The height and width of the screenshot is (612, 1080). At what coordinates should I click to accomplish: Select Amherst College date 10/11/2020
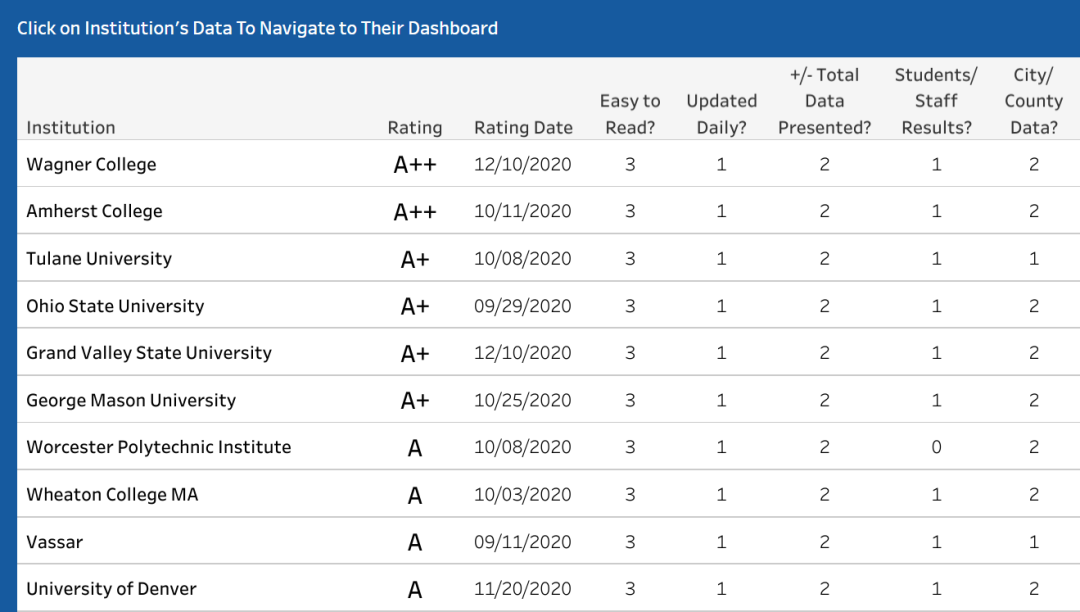point(523,211)
